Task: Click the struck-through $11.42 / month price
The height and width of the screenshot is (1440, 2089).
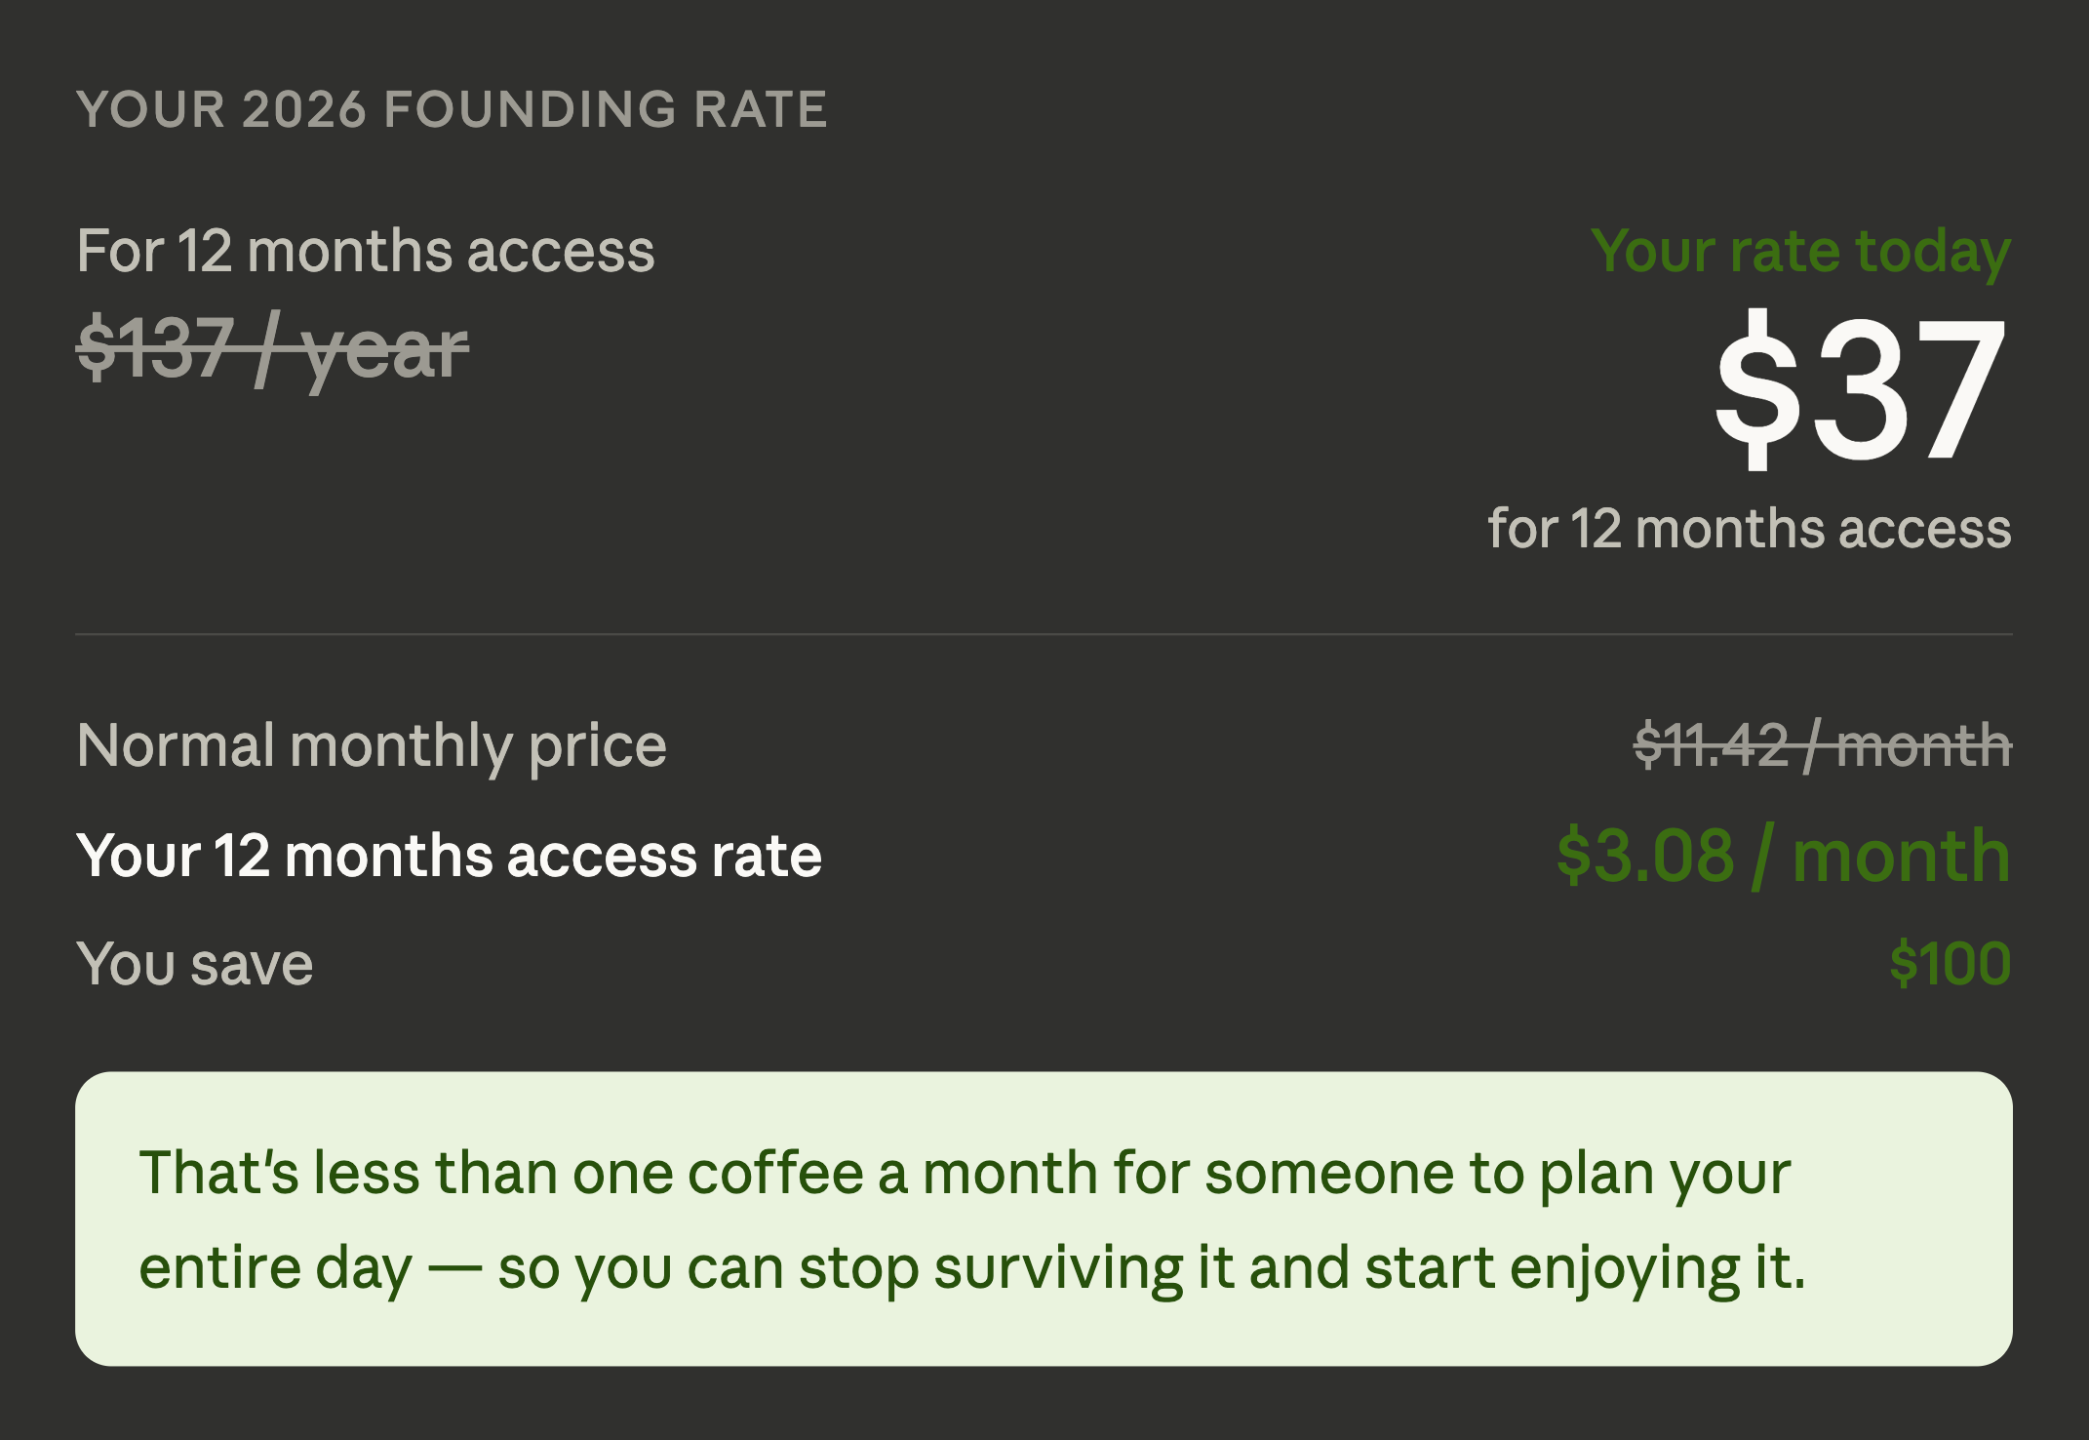Action: point(1822,745)
